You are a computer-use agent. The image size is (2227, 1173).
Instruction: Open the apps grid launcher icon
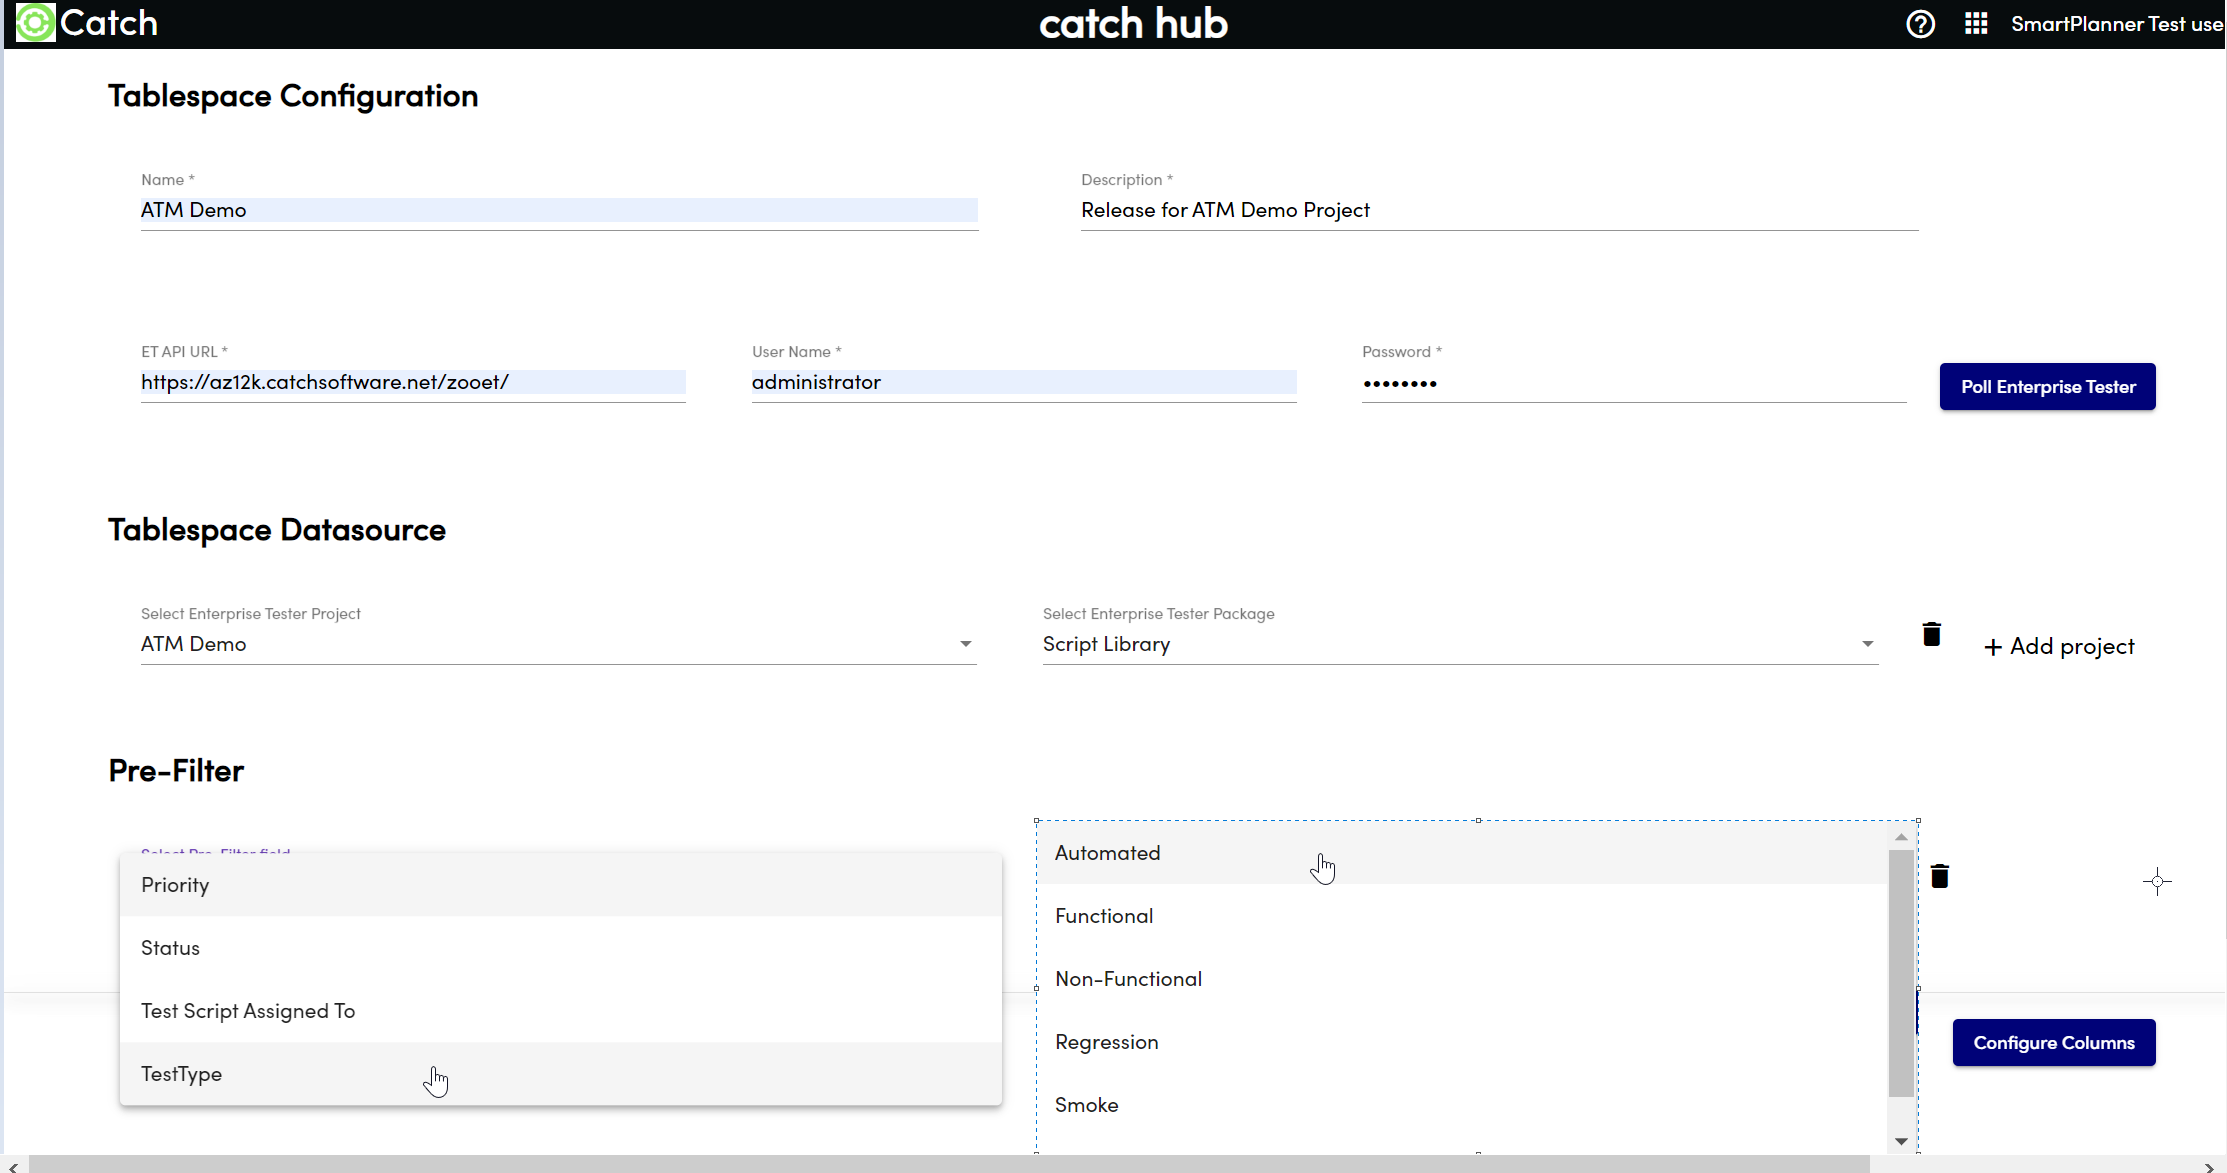tap(1976, 24)
